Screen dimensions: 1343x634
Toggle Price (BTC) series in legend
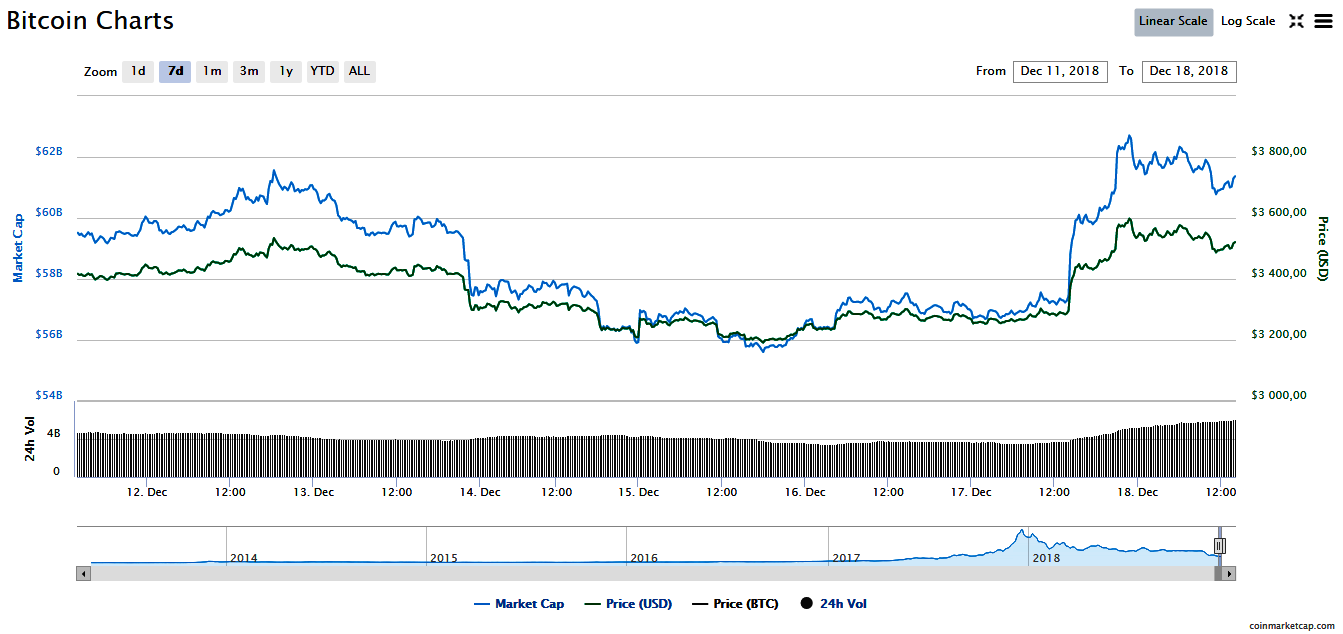click(x=735, y=604)
